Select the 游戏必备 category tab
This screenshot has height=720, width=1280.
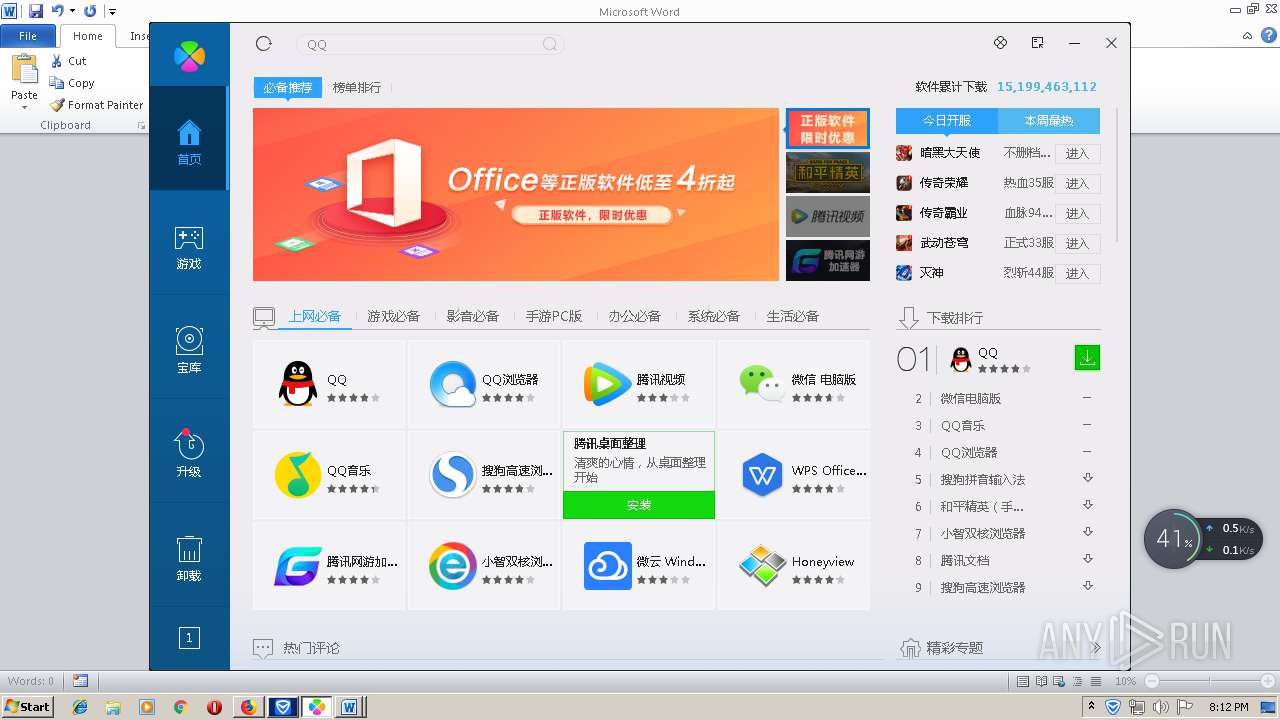tap(393, 316)
